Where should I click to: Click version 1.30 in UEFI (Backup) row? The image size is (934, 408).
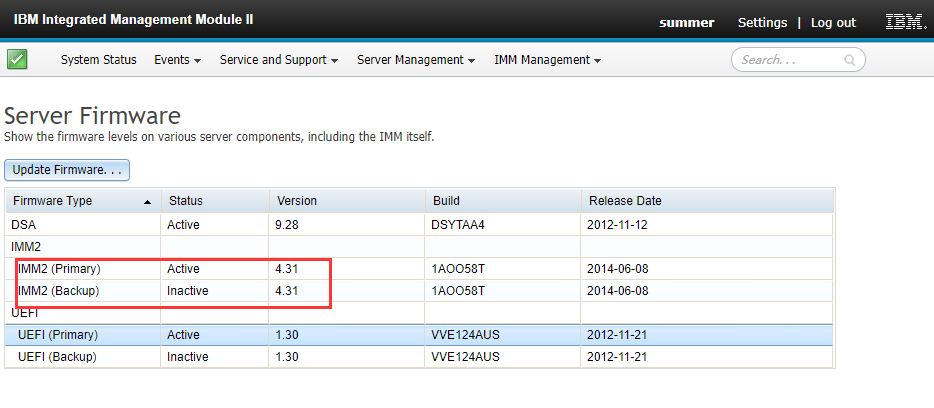(287, 357)
